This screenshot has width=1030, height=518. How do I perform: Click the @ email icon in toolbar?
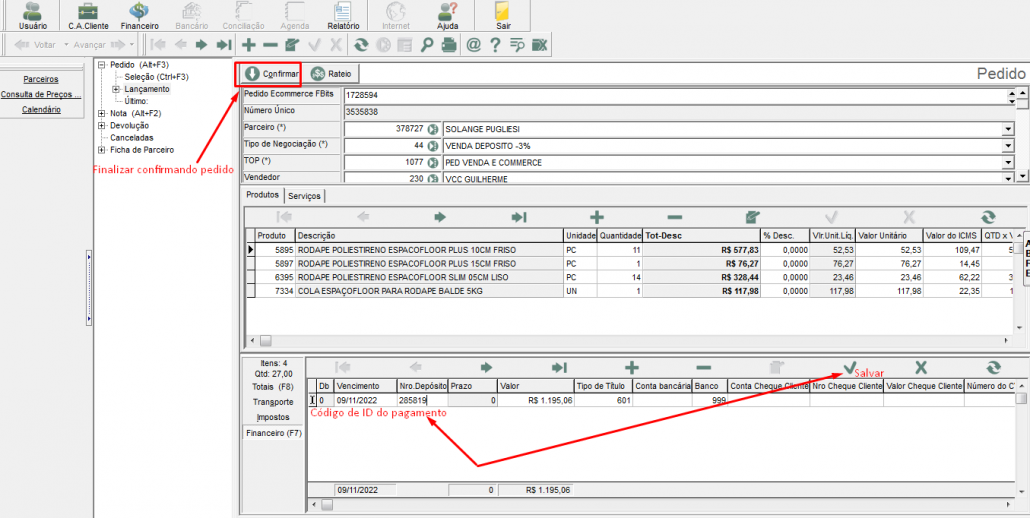click(x=473, y=44)
